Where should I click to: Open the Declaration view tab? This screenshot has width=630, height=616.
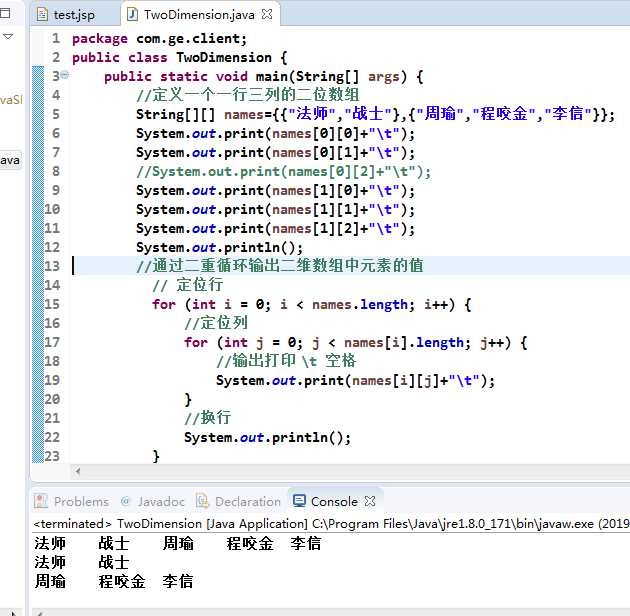coord(238,501)
